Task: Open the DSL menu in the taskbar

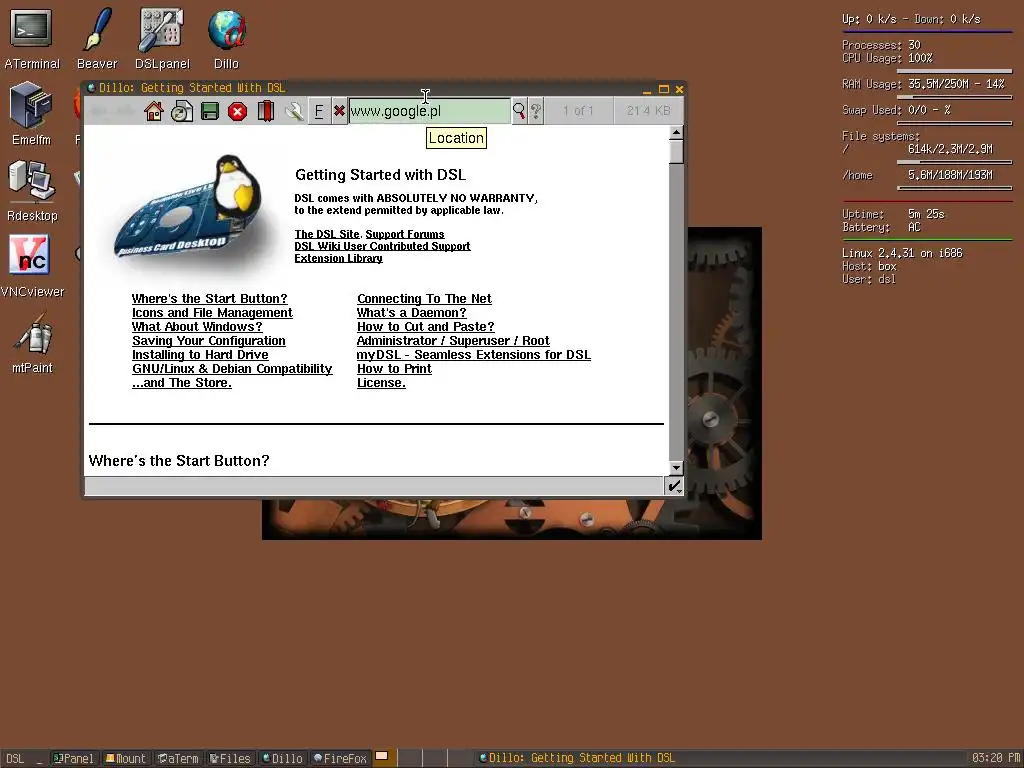Action: coord(15,758)
